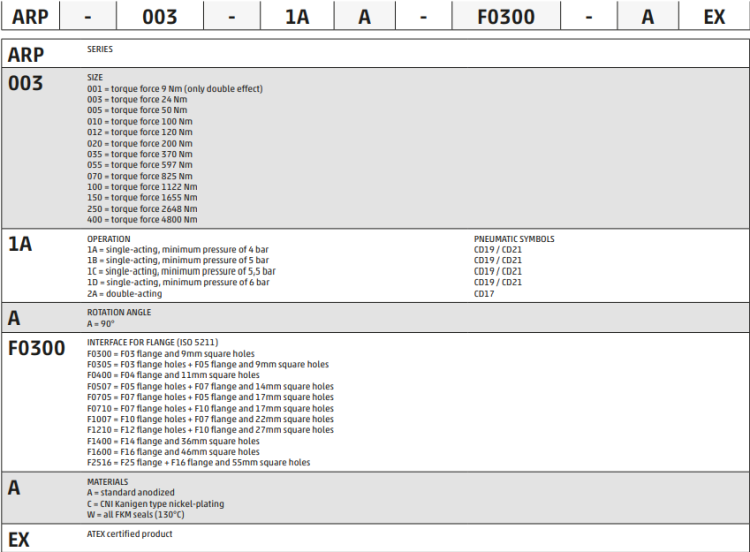Click the 'ATEX certified product' text
Screen dimensions: 750x552
[x=129, y=534]
